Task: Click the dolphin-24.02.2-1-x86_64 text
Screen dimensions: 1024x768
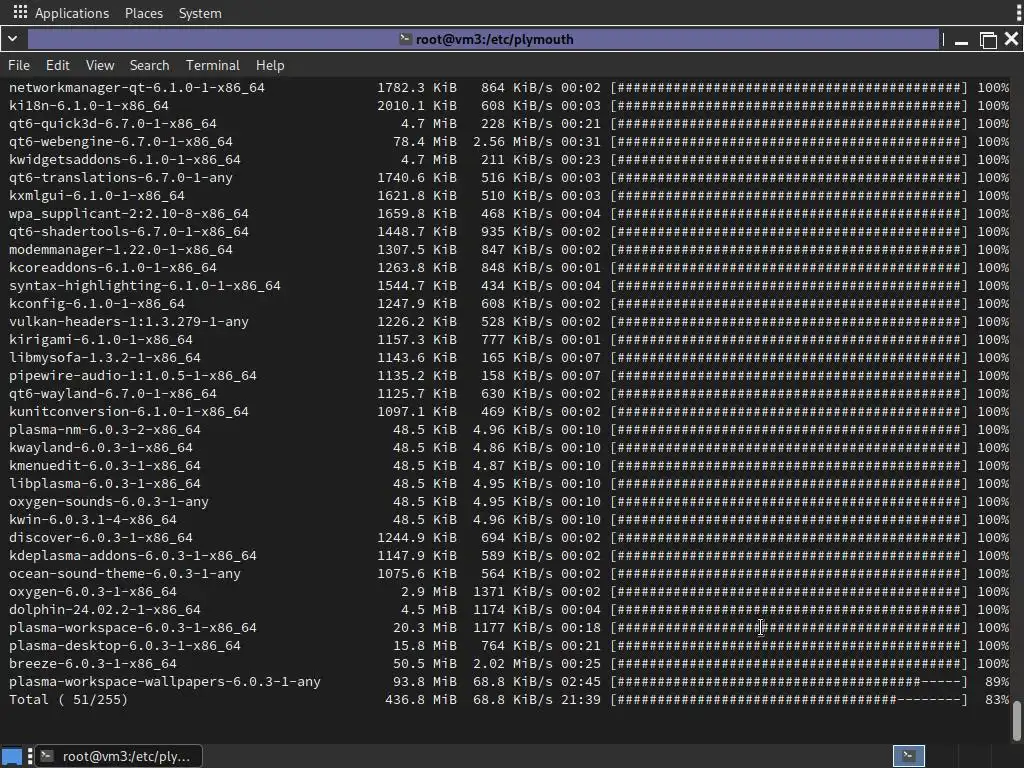Action: (x=104, y=610)
